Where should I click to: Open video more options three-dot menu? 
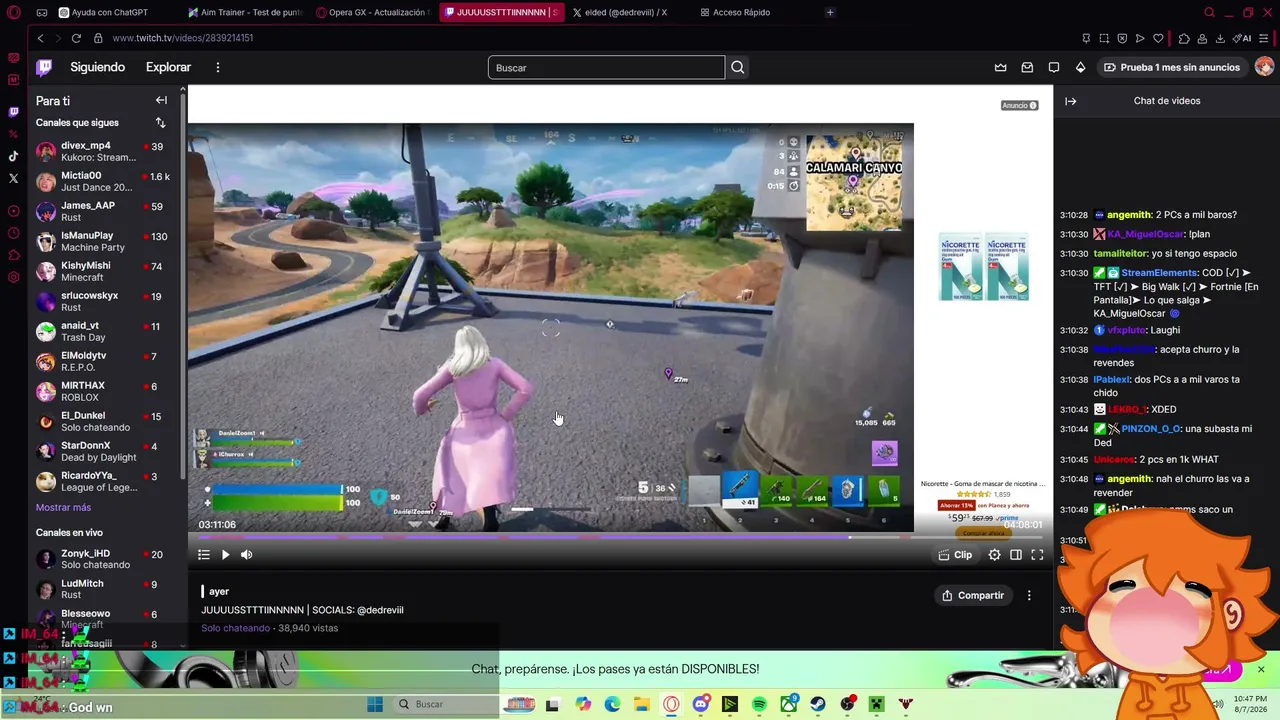tap(1029, 595)
